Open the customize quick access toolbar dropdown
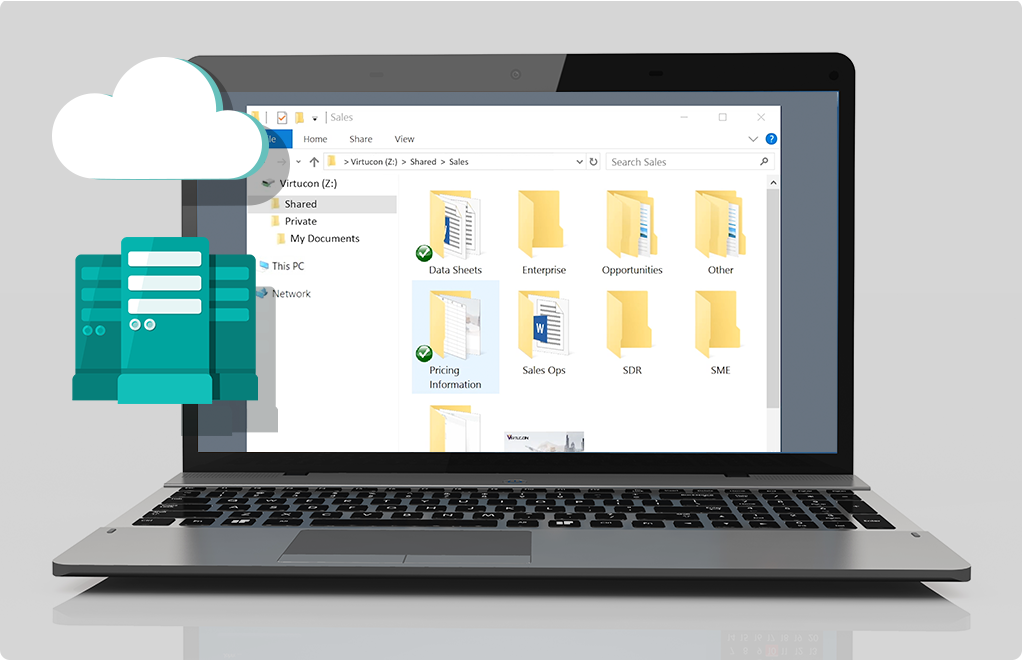Screen dimensions: 1022x661 pyautogui.click(x=315, y=118)
